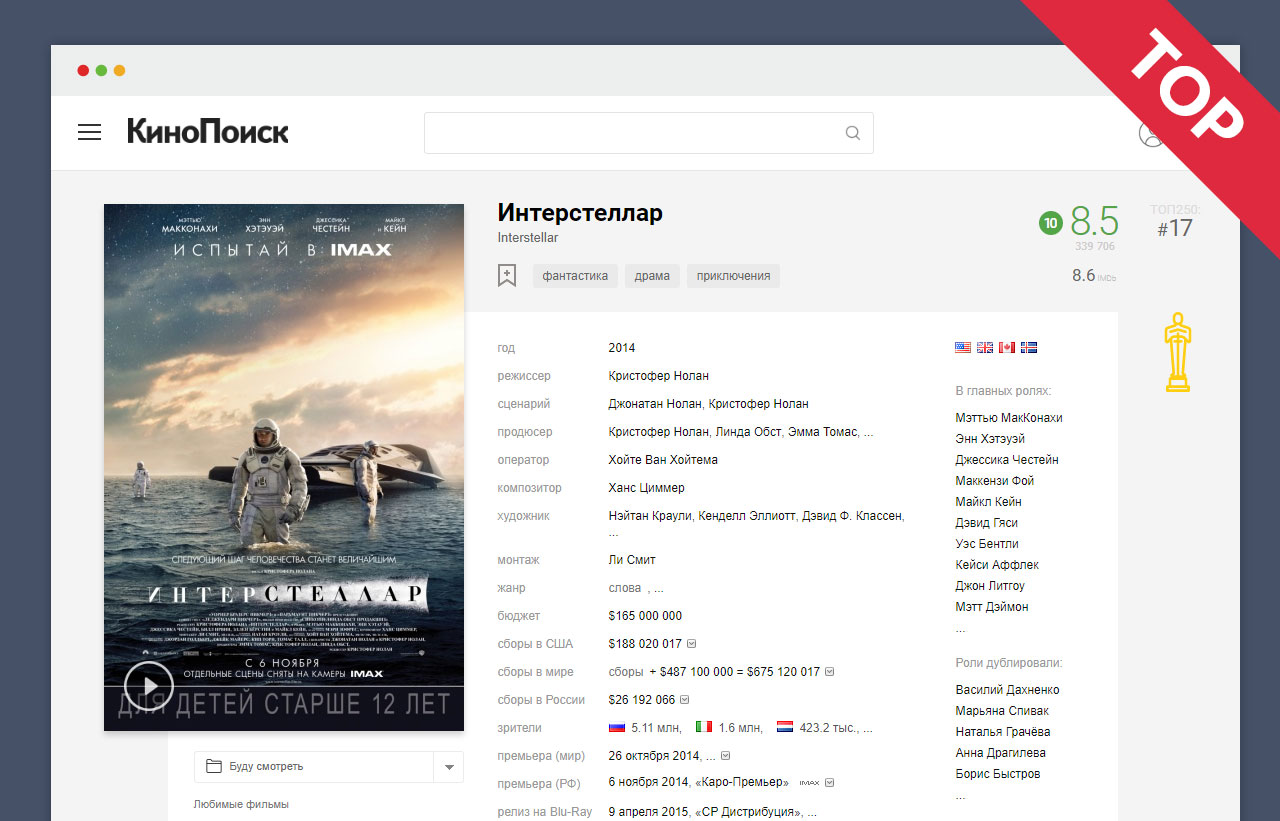Expand details next to сборы в США
This screenshot has height=821, width=1280.
click(x=690, y=643)
